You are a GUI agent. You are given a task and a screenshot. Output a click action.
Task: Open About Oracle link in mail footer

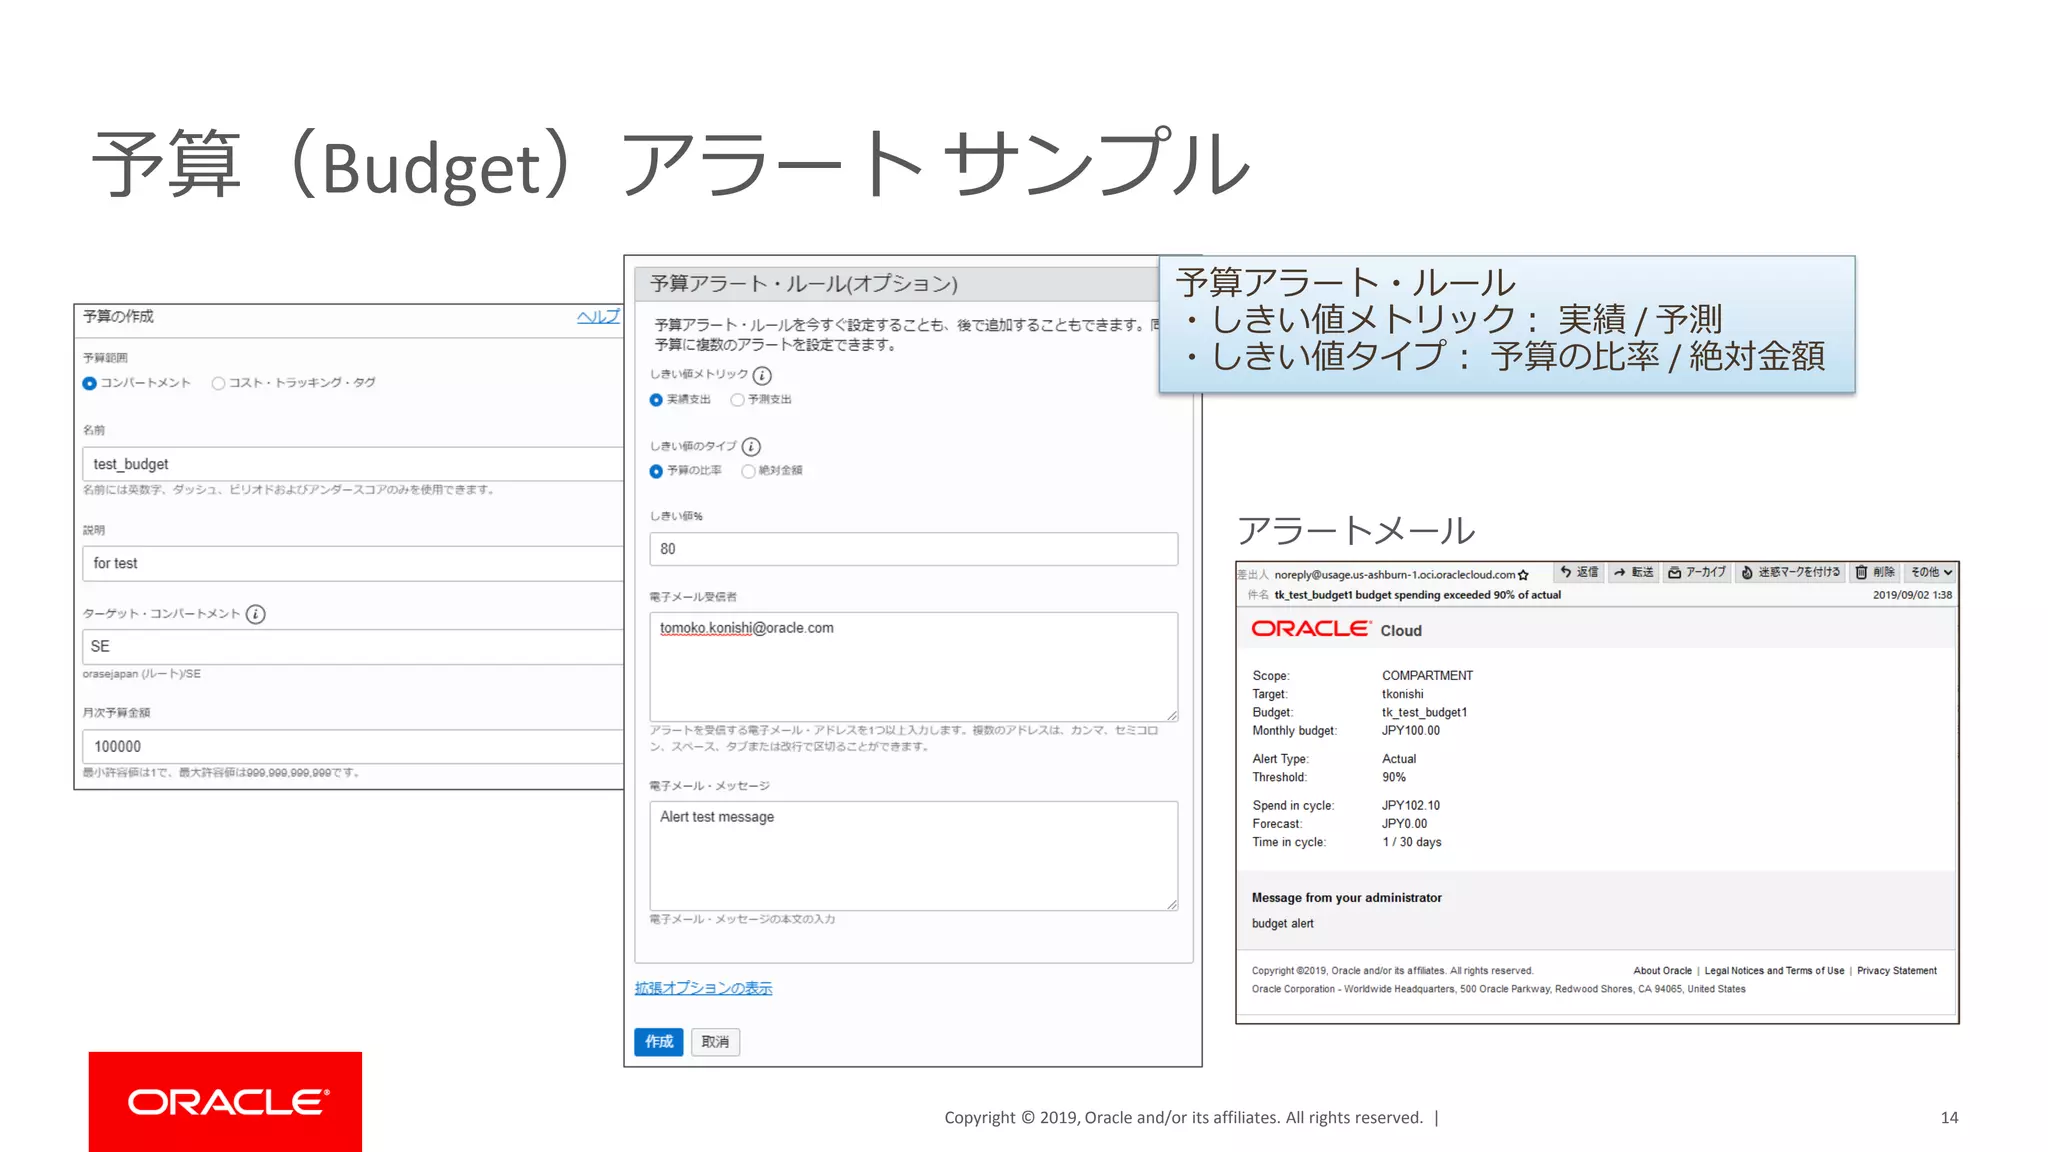tap(1663, 971)
